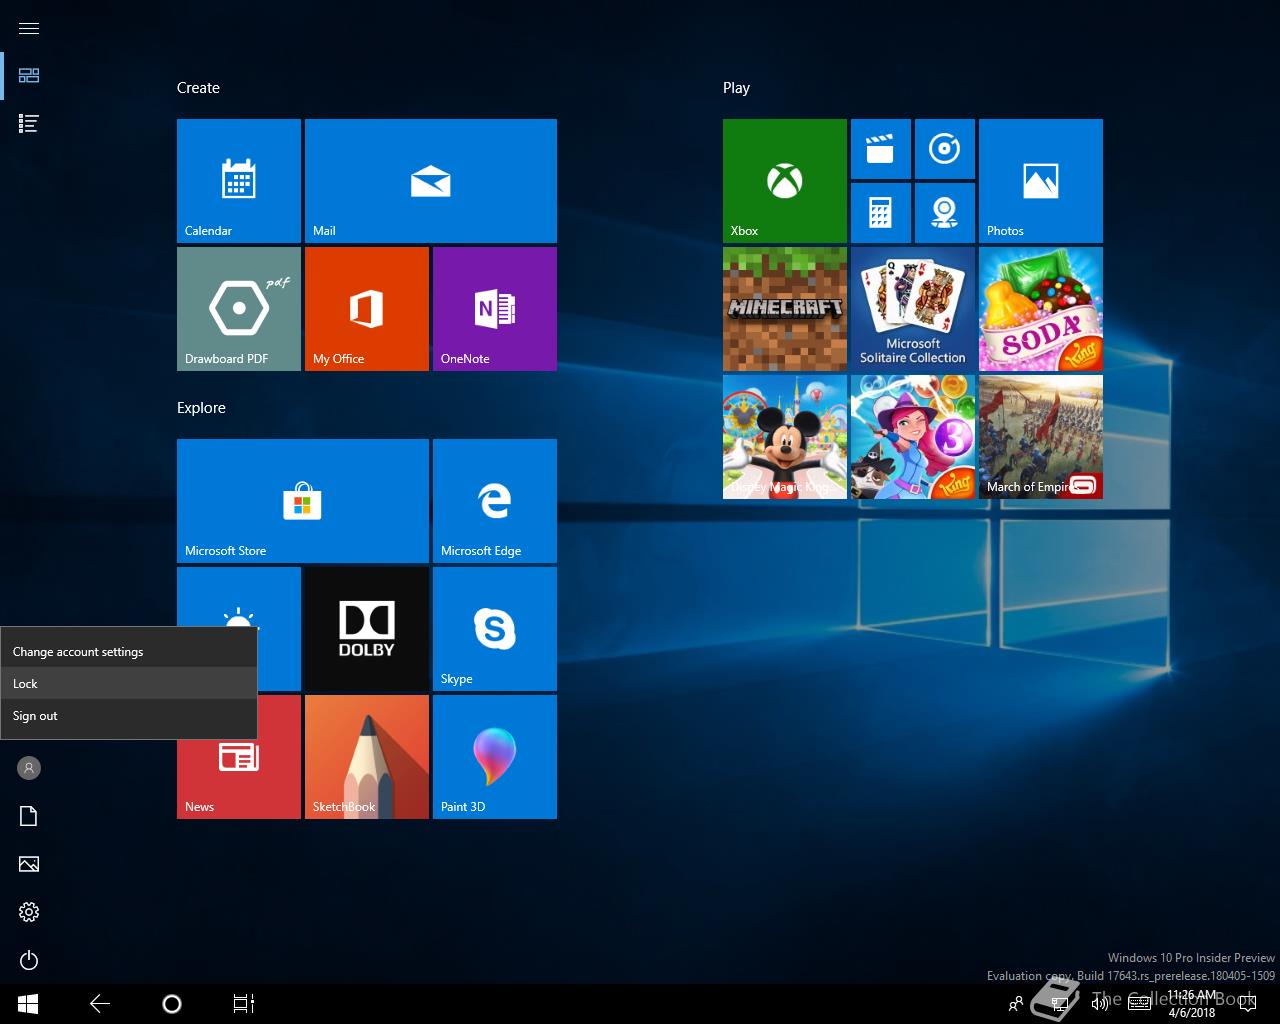Open the Calendar tile
This screenshot has height=1024, width=1280.
pyautogui.click(x=239, y=181)
